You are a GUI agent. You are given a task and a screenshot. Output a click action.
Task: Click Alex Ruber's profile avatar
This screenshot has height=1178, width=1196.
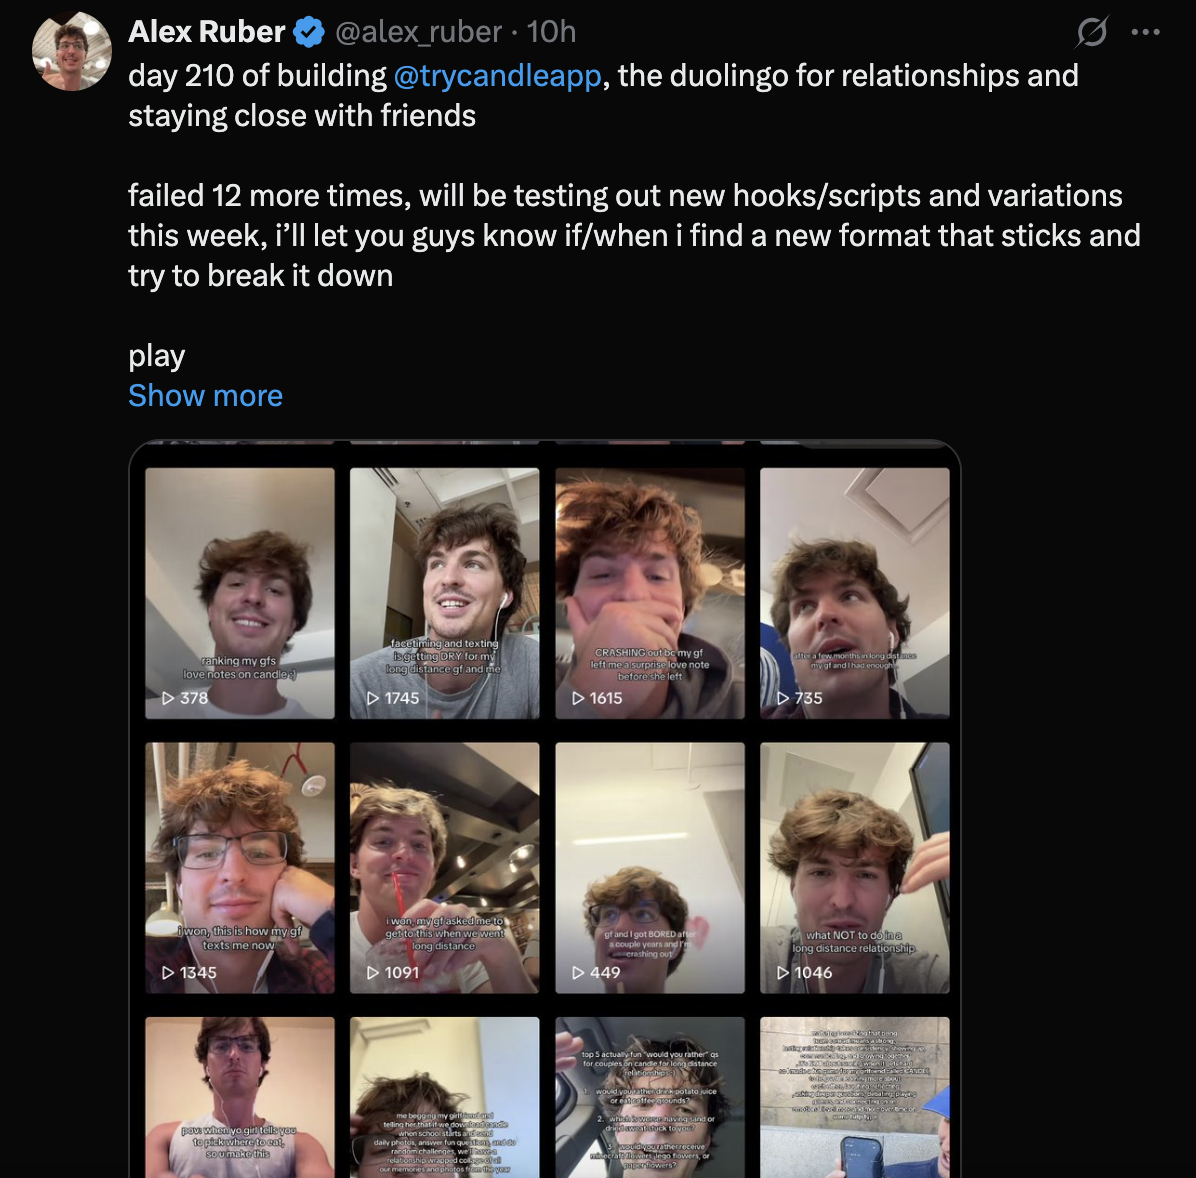71,51
